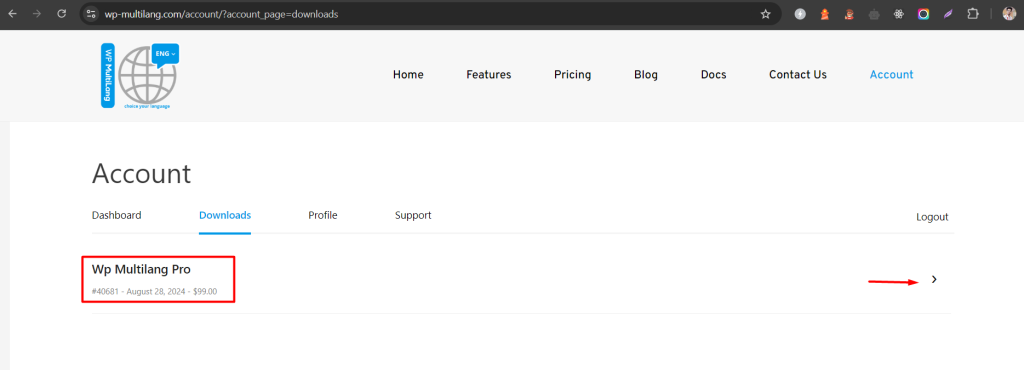Switch to the Profile tab

tap(323, 215)
